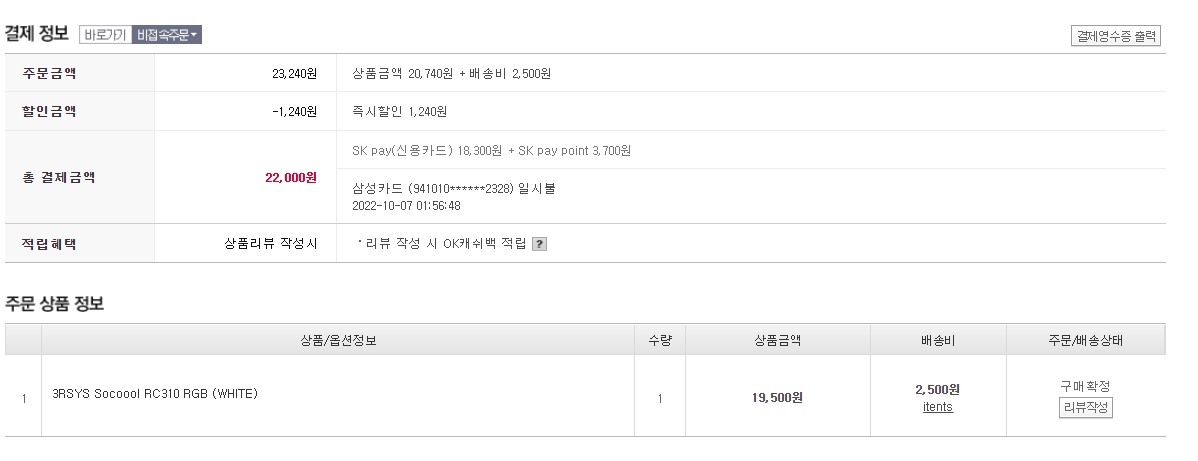
Task: Click the 주문 상품 정보 section heading
Action: point(55,303)
